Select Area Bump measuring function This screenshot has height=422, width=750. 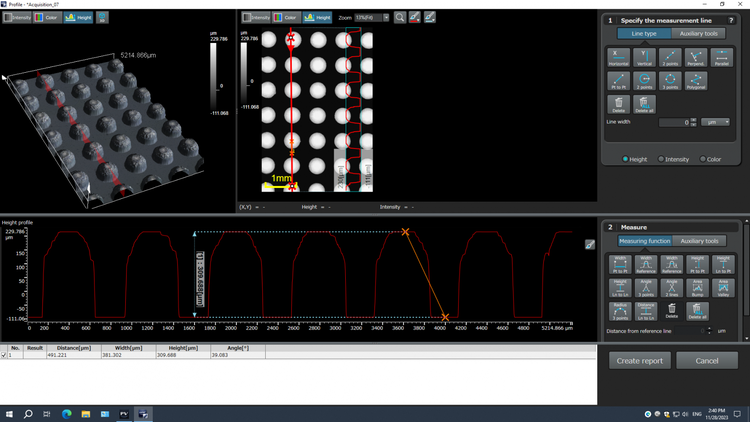[x=697, y=287]
